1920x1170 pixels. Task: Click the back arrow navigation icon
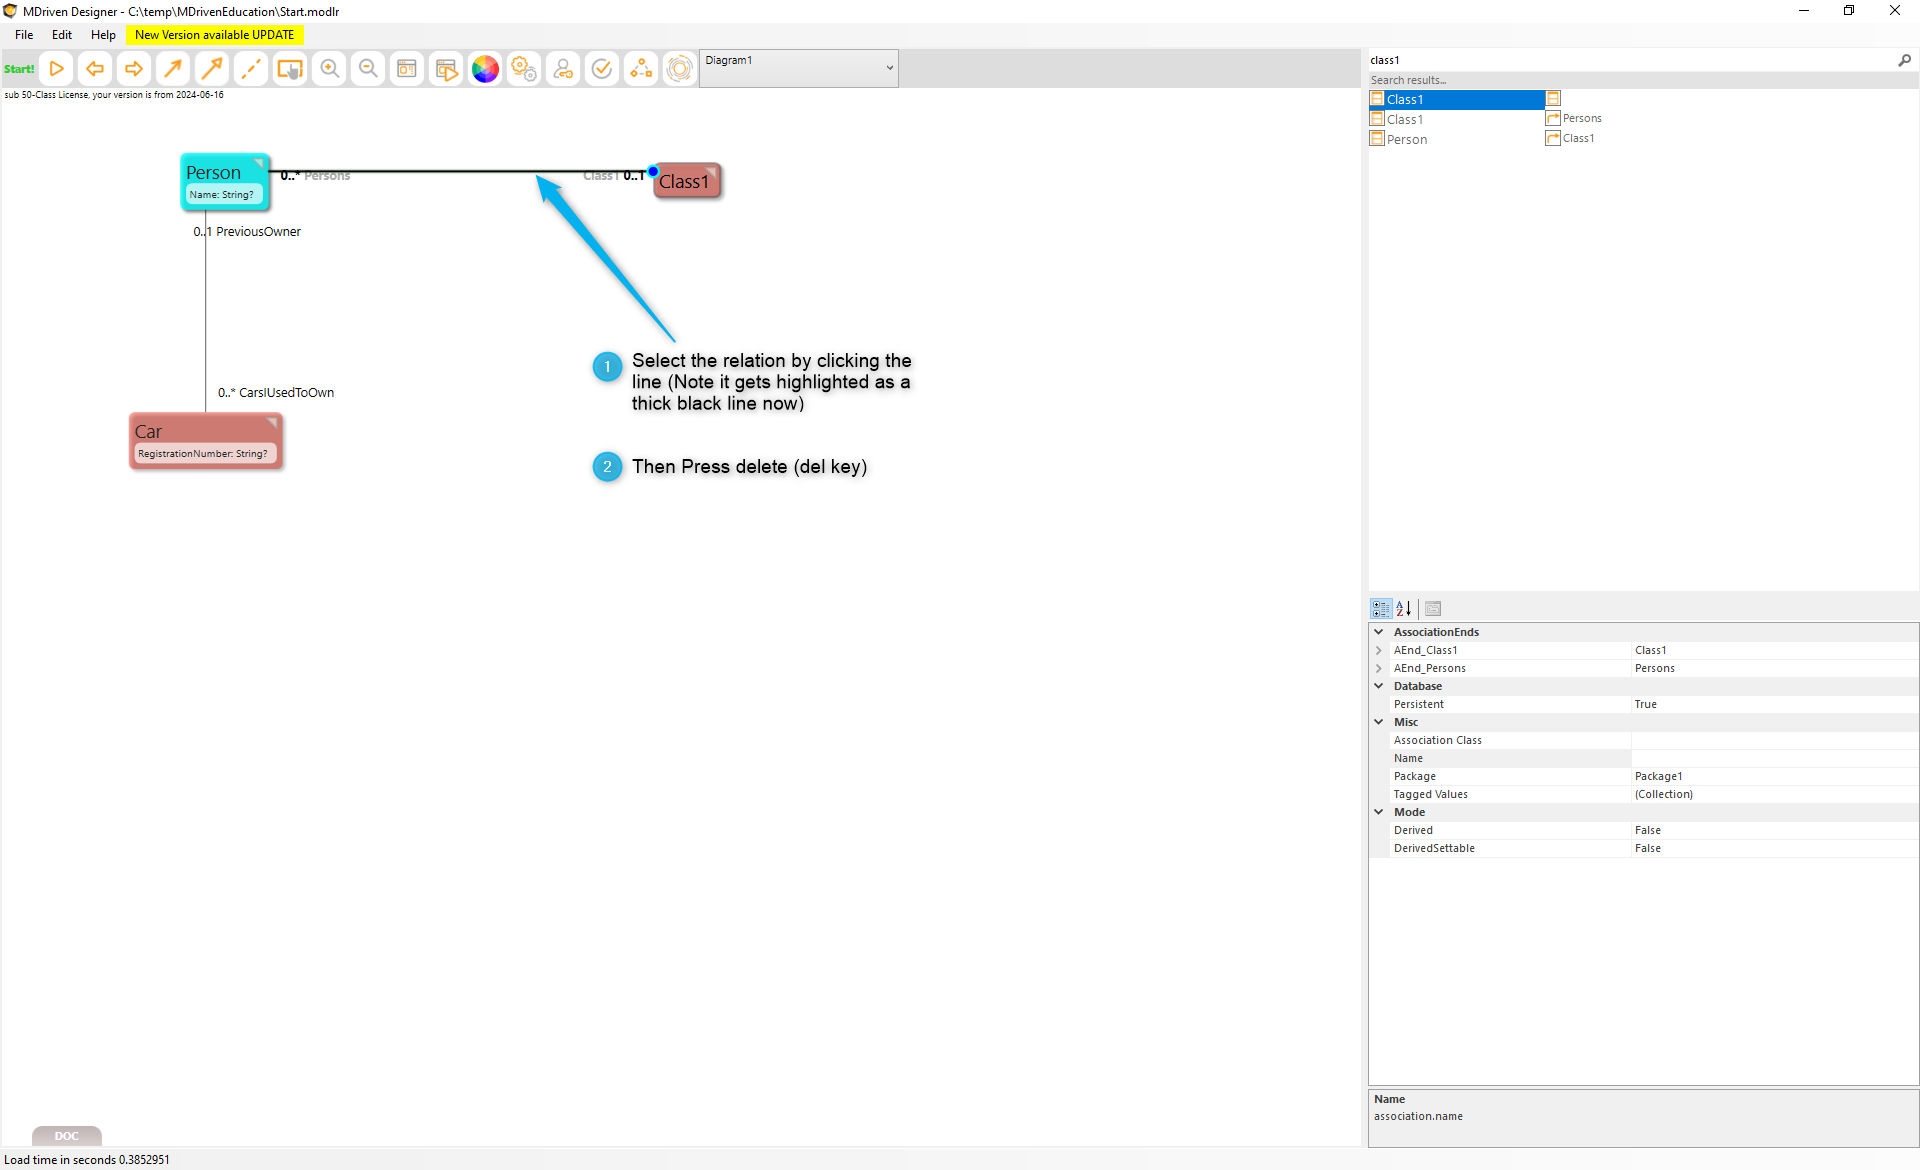(95, 69)
